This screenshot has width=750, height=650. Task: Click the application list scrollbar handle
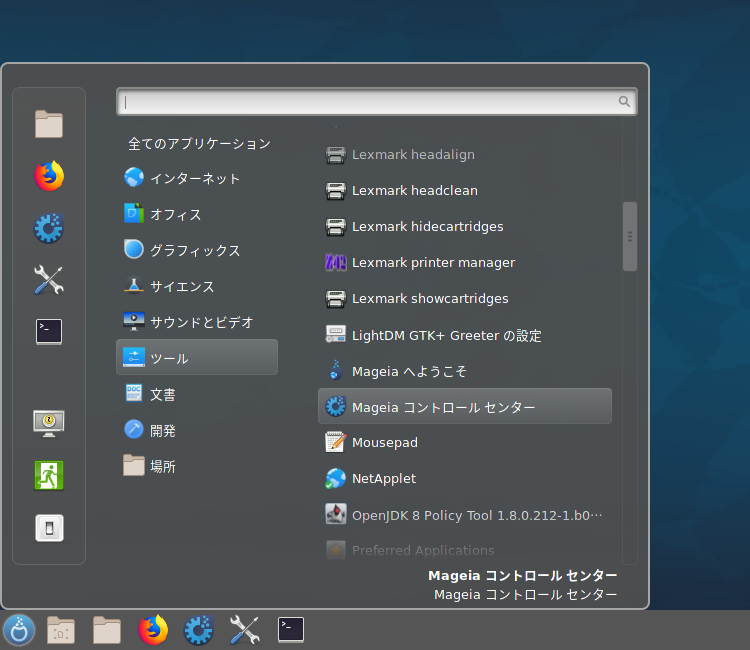click(630, 237)
